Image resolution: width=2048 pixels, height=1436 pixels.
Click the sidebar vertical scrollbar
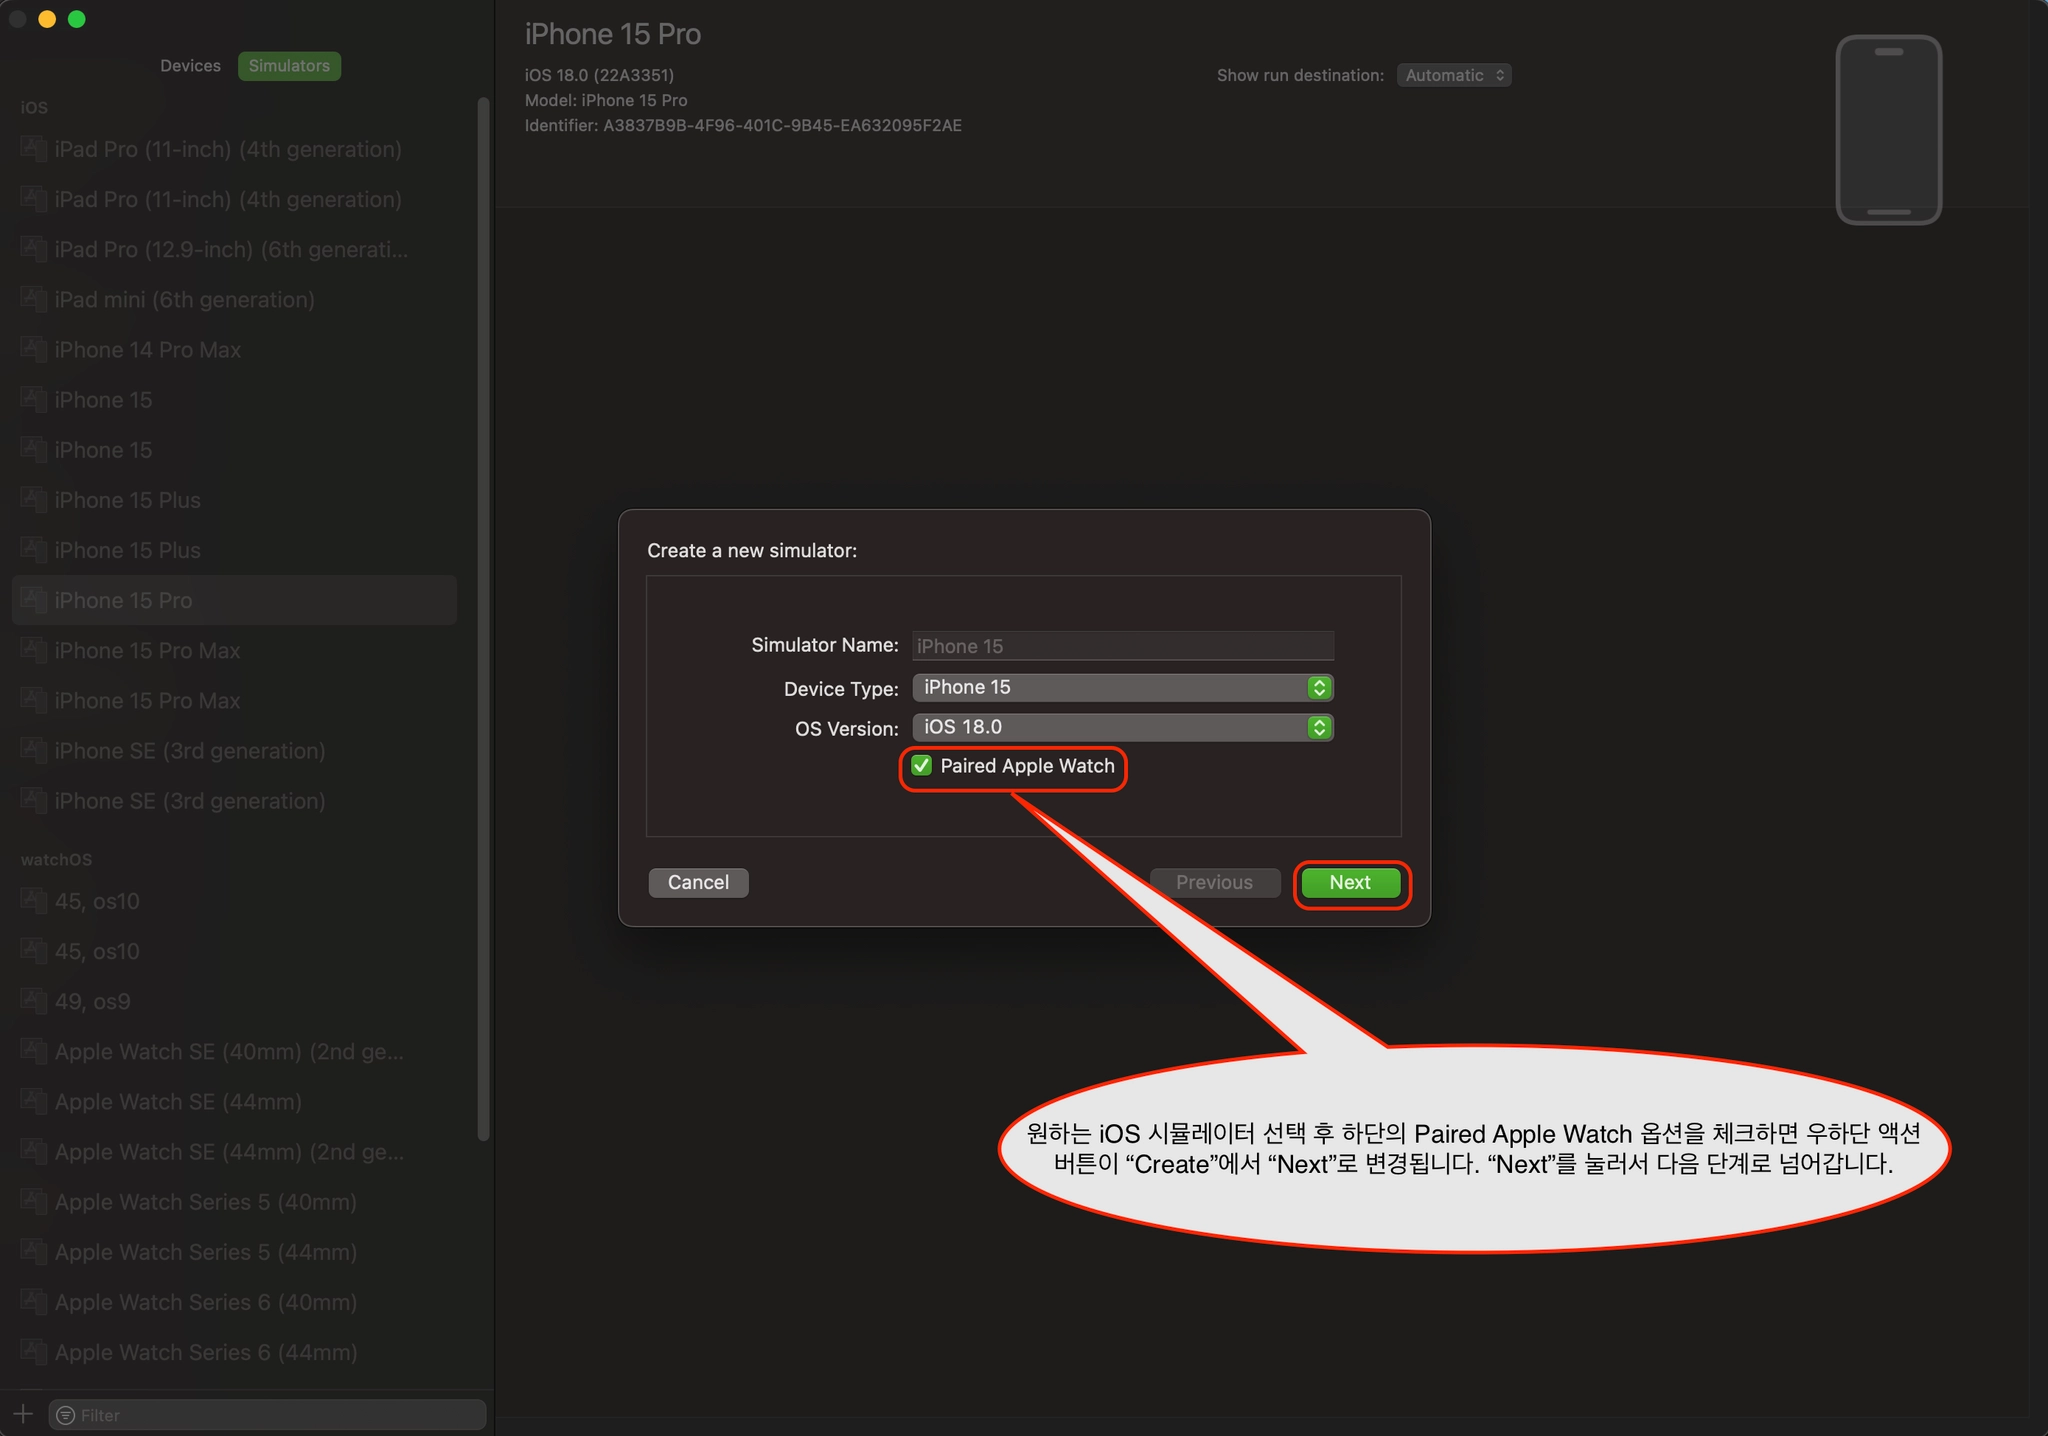(x=483, y=620)
